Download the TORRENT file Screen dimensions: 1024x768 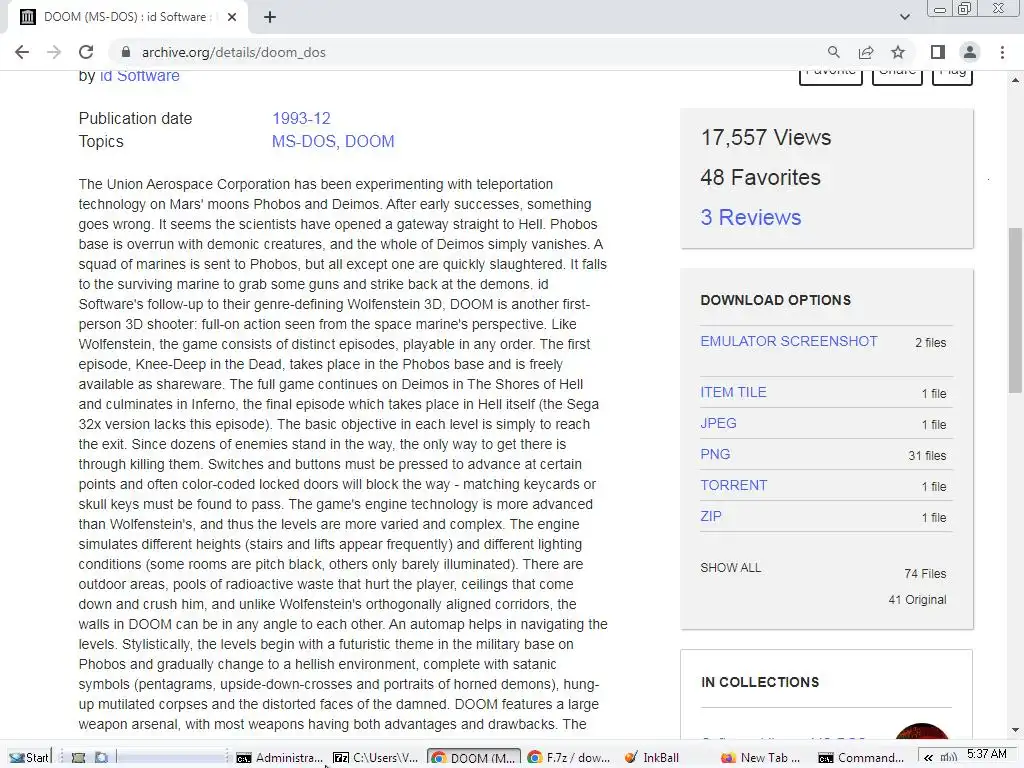(x=733, y=485)
